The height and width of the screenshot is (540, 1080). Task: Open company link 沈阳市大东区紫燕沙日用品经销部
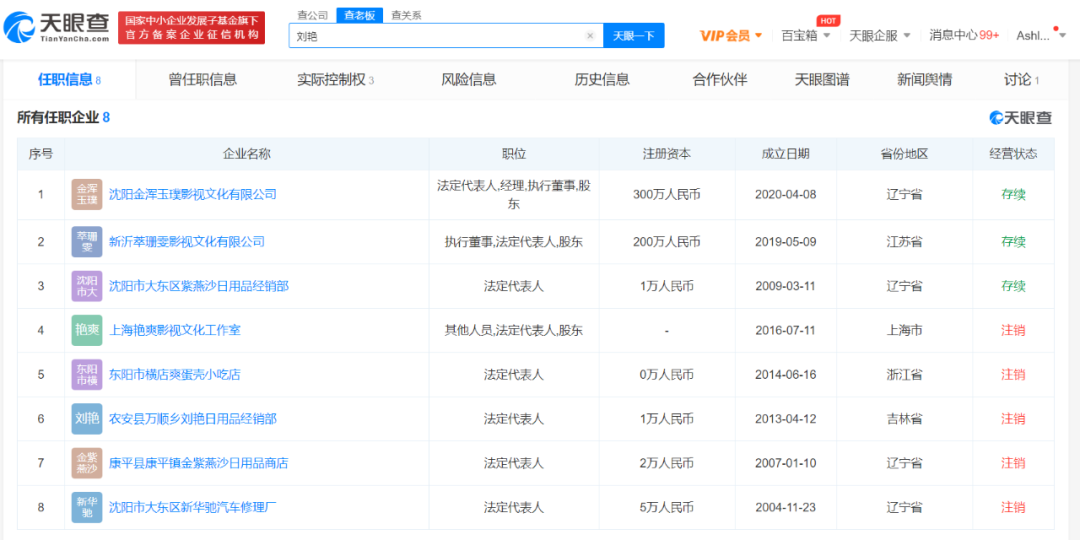tap(198, 286)
